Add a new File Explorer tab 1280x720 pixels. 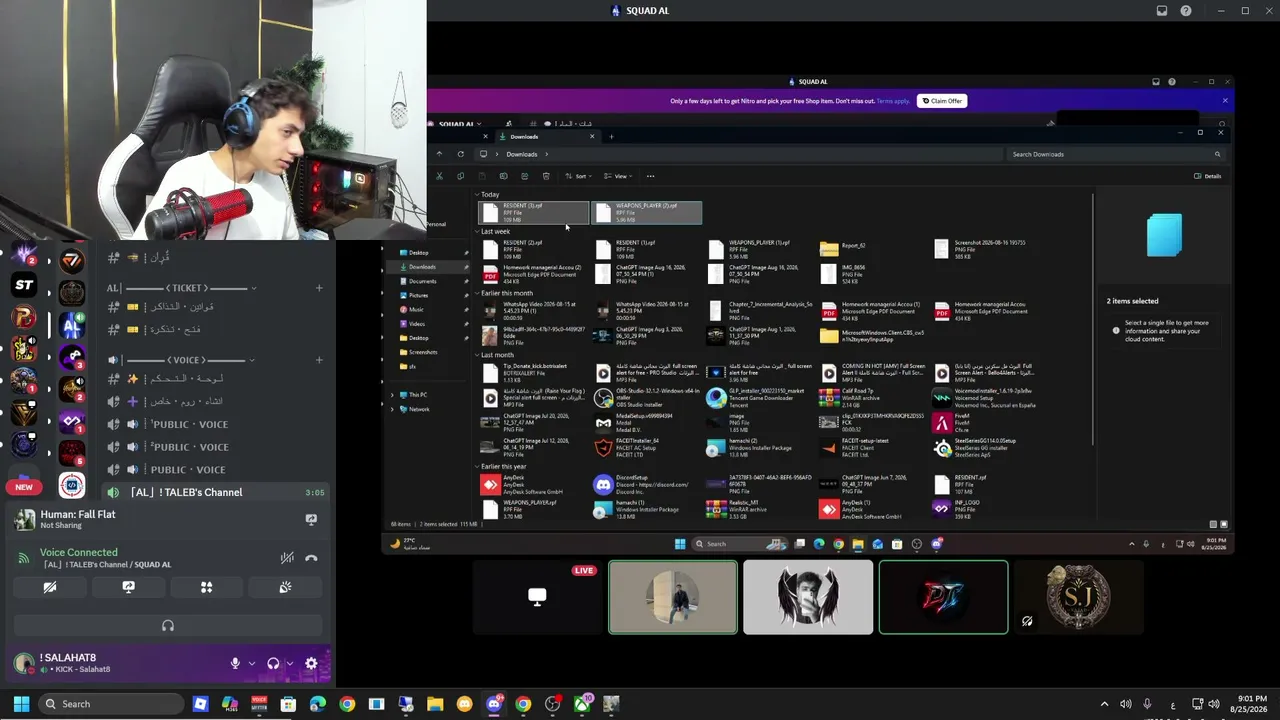tap(612, 136)
